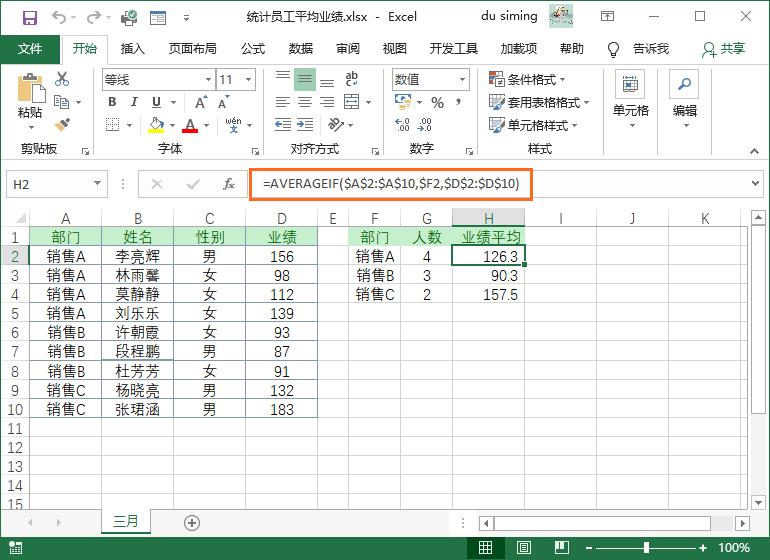Expand the Name Box dropdown
The image size is (770, 560).
[97, 184]
